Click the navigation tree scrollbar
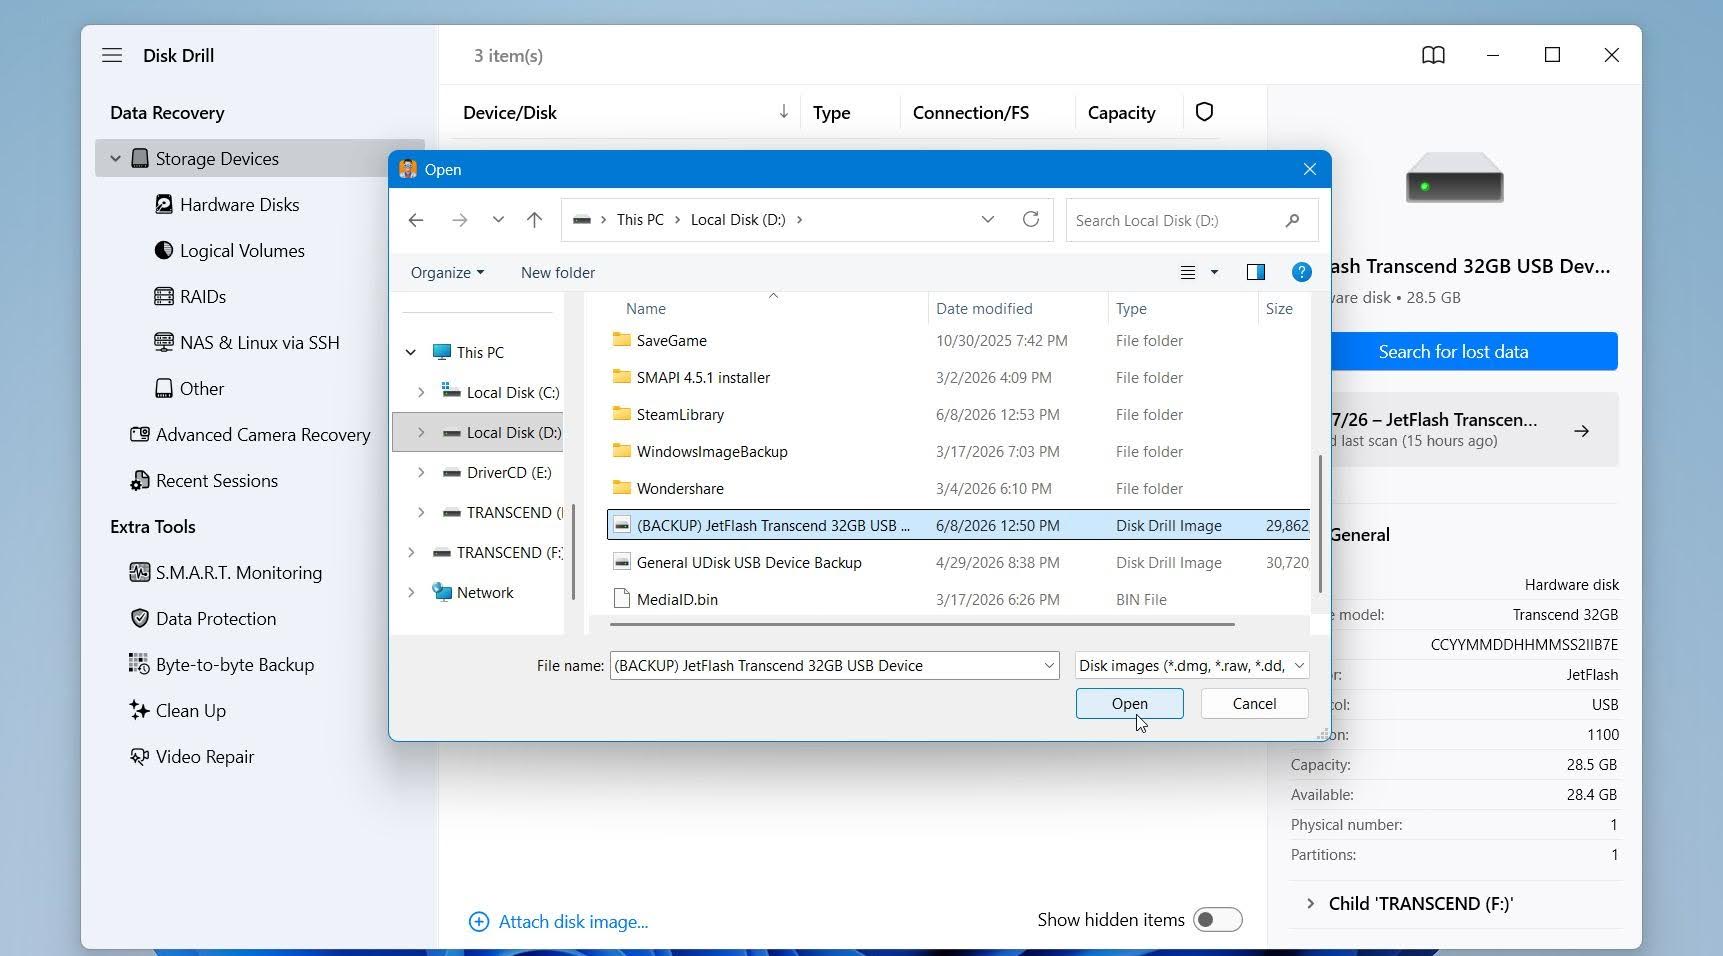The height and width of the screenshot is (956, 1723). [573, 551]
